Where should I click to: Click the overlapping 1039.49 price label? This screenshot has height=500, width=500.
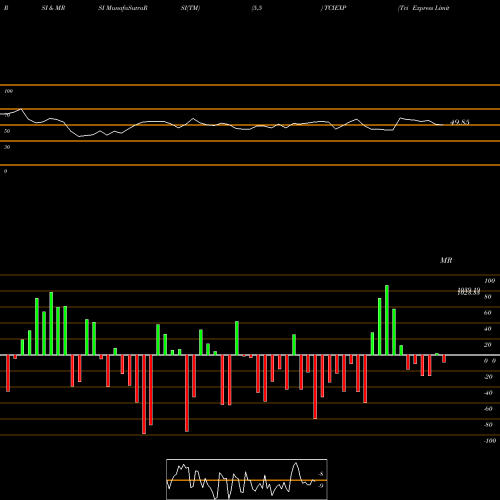coord(469,291)
